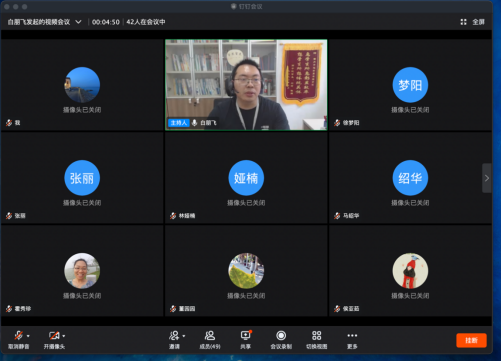Go to next page of participants

coord(487,178)
